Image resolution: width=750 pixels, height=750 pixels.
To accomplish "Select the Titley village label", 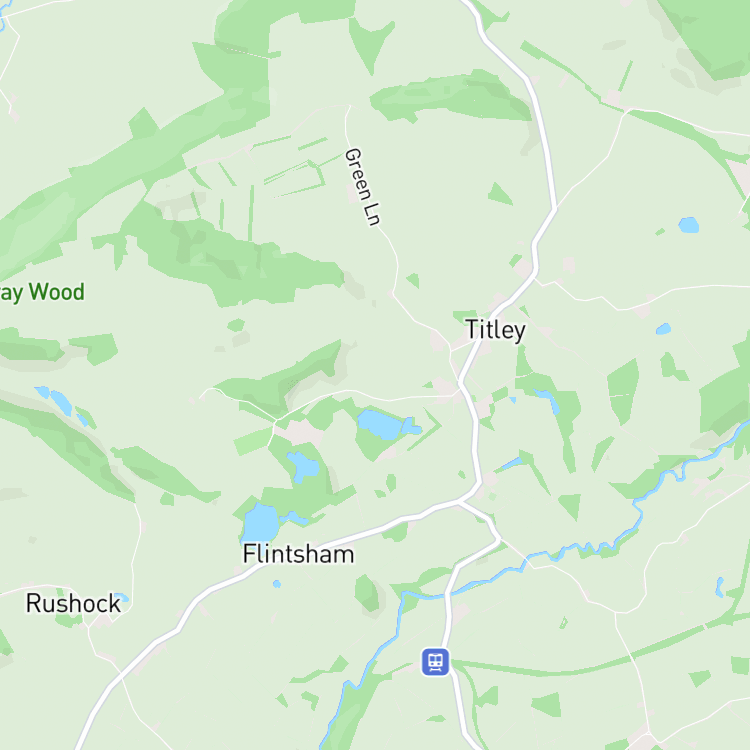I will 496,330.
